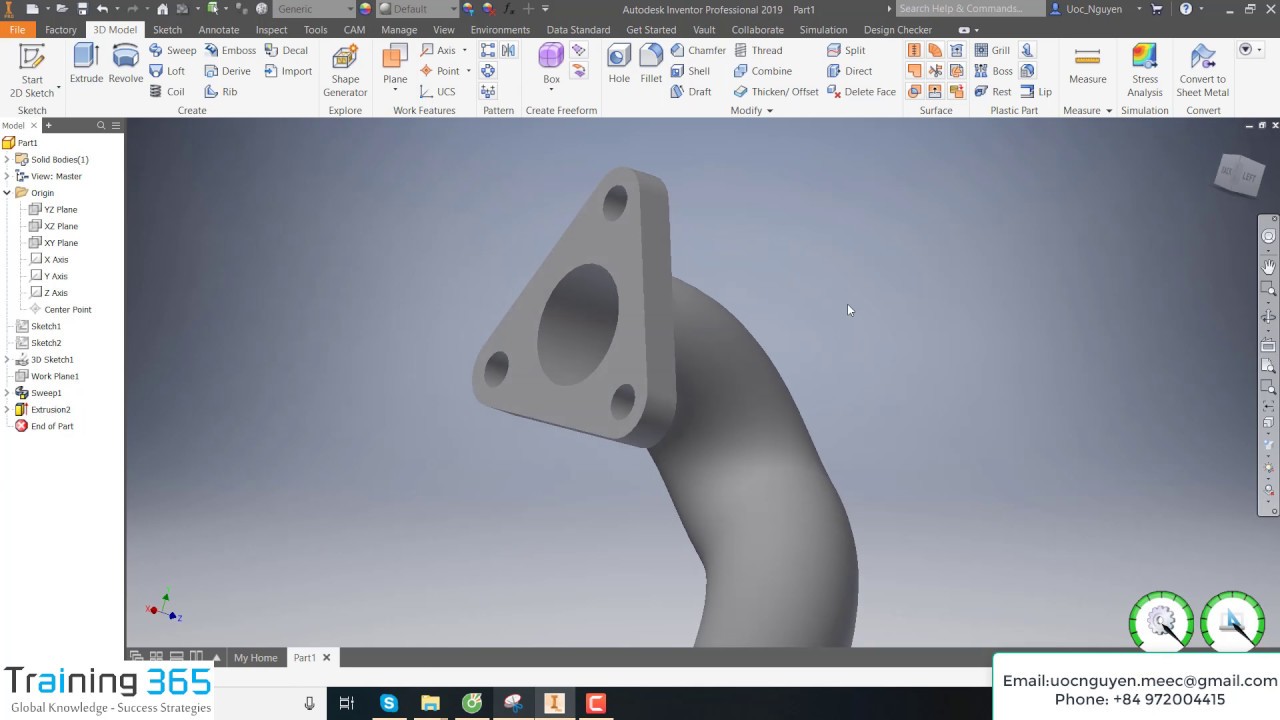Switch to the My Home document tab
Viewport: 1280px width, 720px height.
[x=255, y=657]
